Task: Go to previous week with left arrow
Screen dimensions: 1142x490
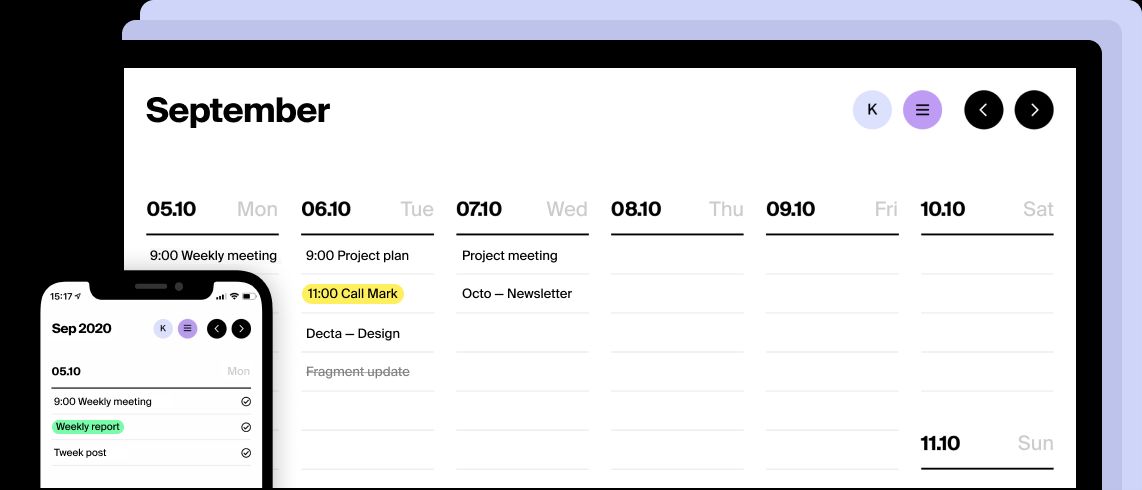Action: tap(983, 110)
